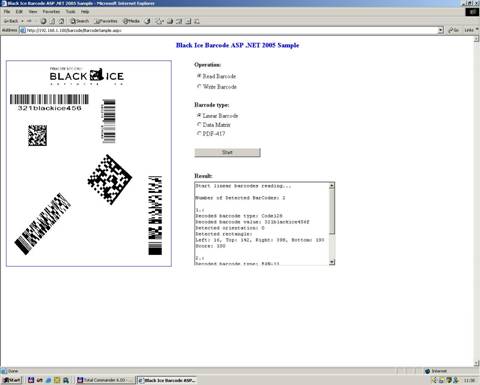Open the Tools menu

pos(70,11)
